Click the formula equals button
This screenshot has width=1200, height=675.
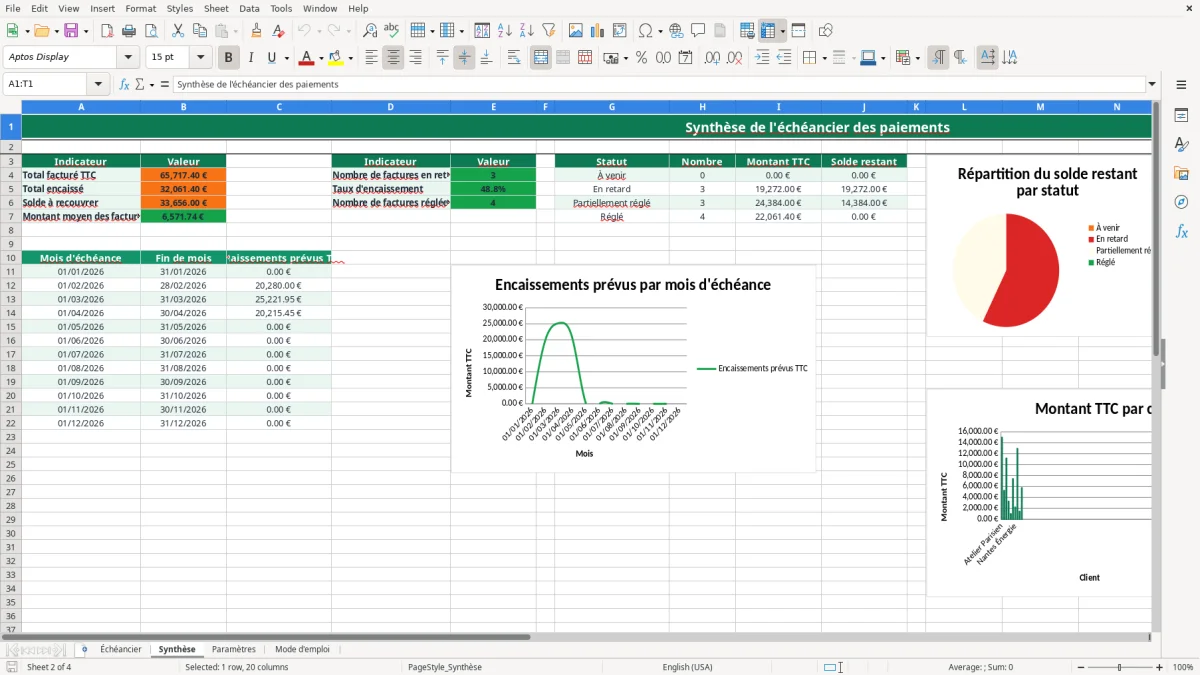(x=165, y=84)
